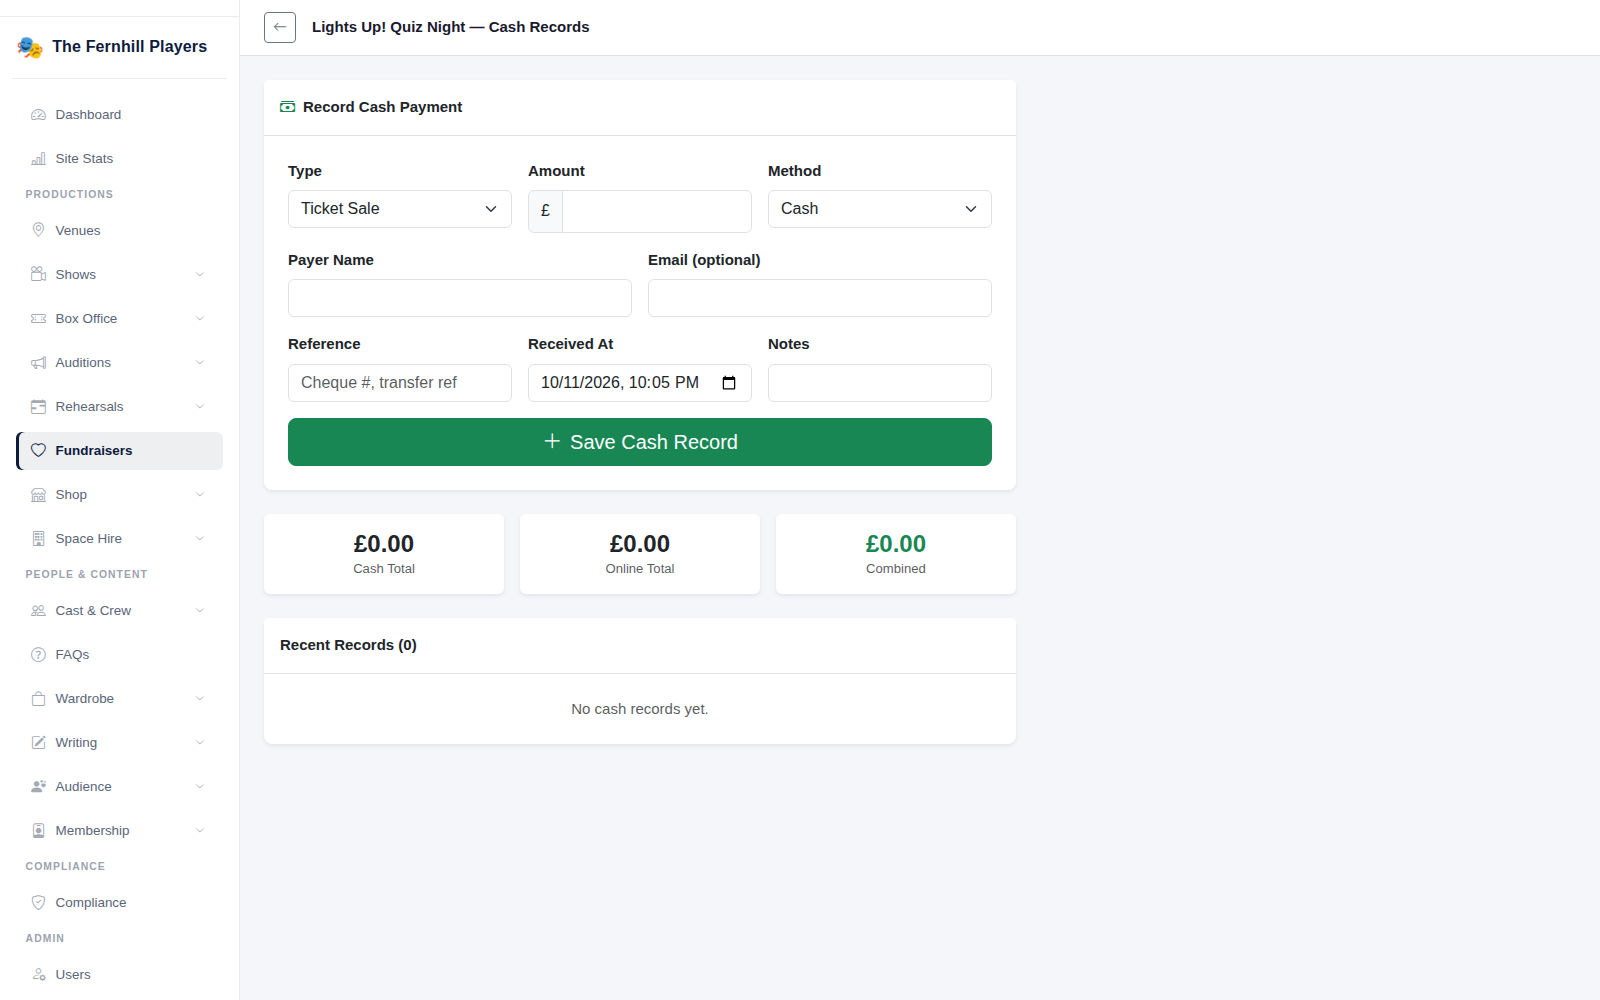The image size is (1600, 1000).
Task: Click the Shop storefront icon
Action: pyautogui.click(x=38, y=495)
